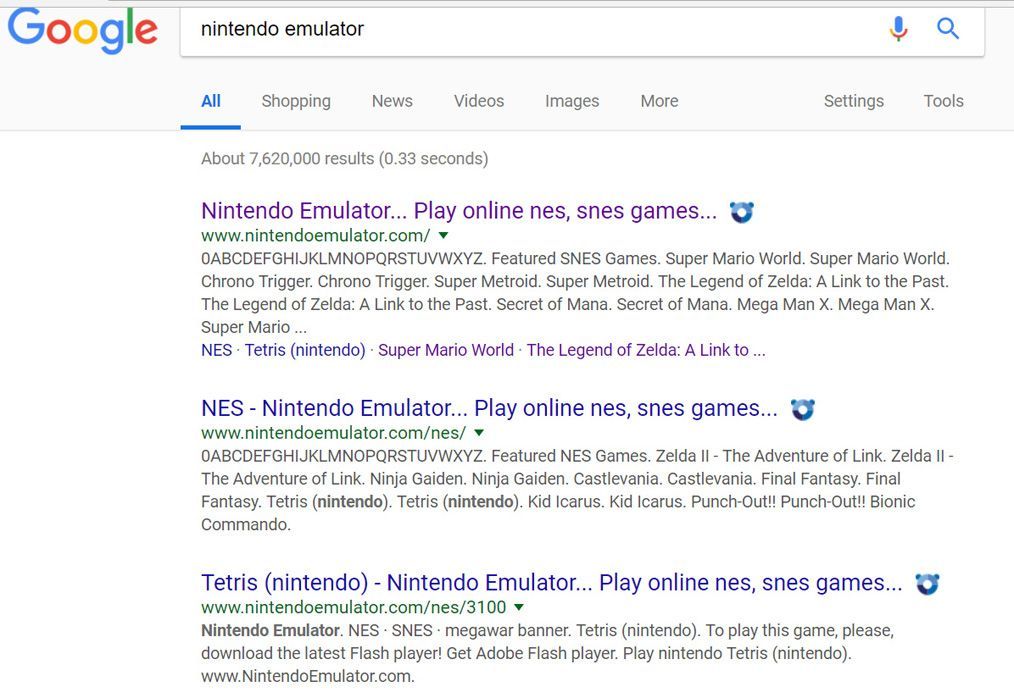Open 'Nintendo Emulator... Play online nes, snes games...' first result
Image resolution: width=1014 pixels, height=698 pixels.
click(x=459, y=211)
